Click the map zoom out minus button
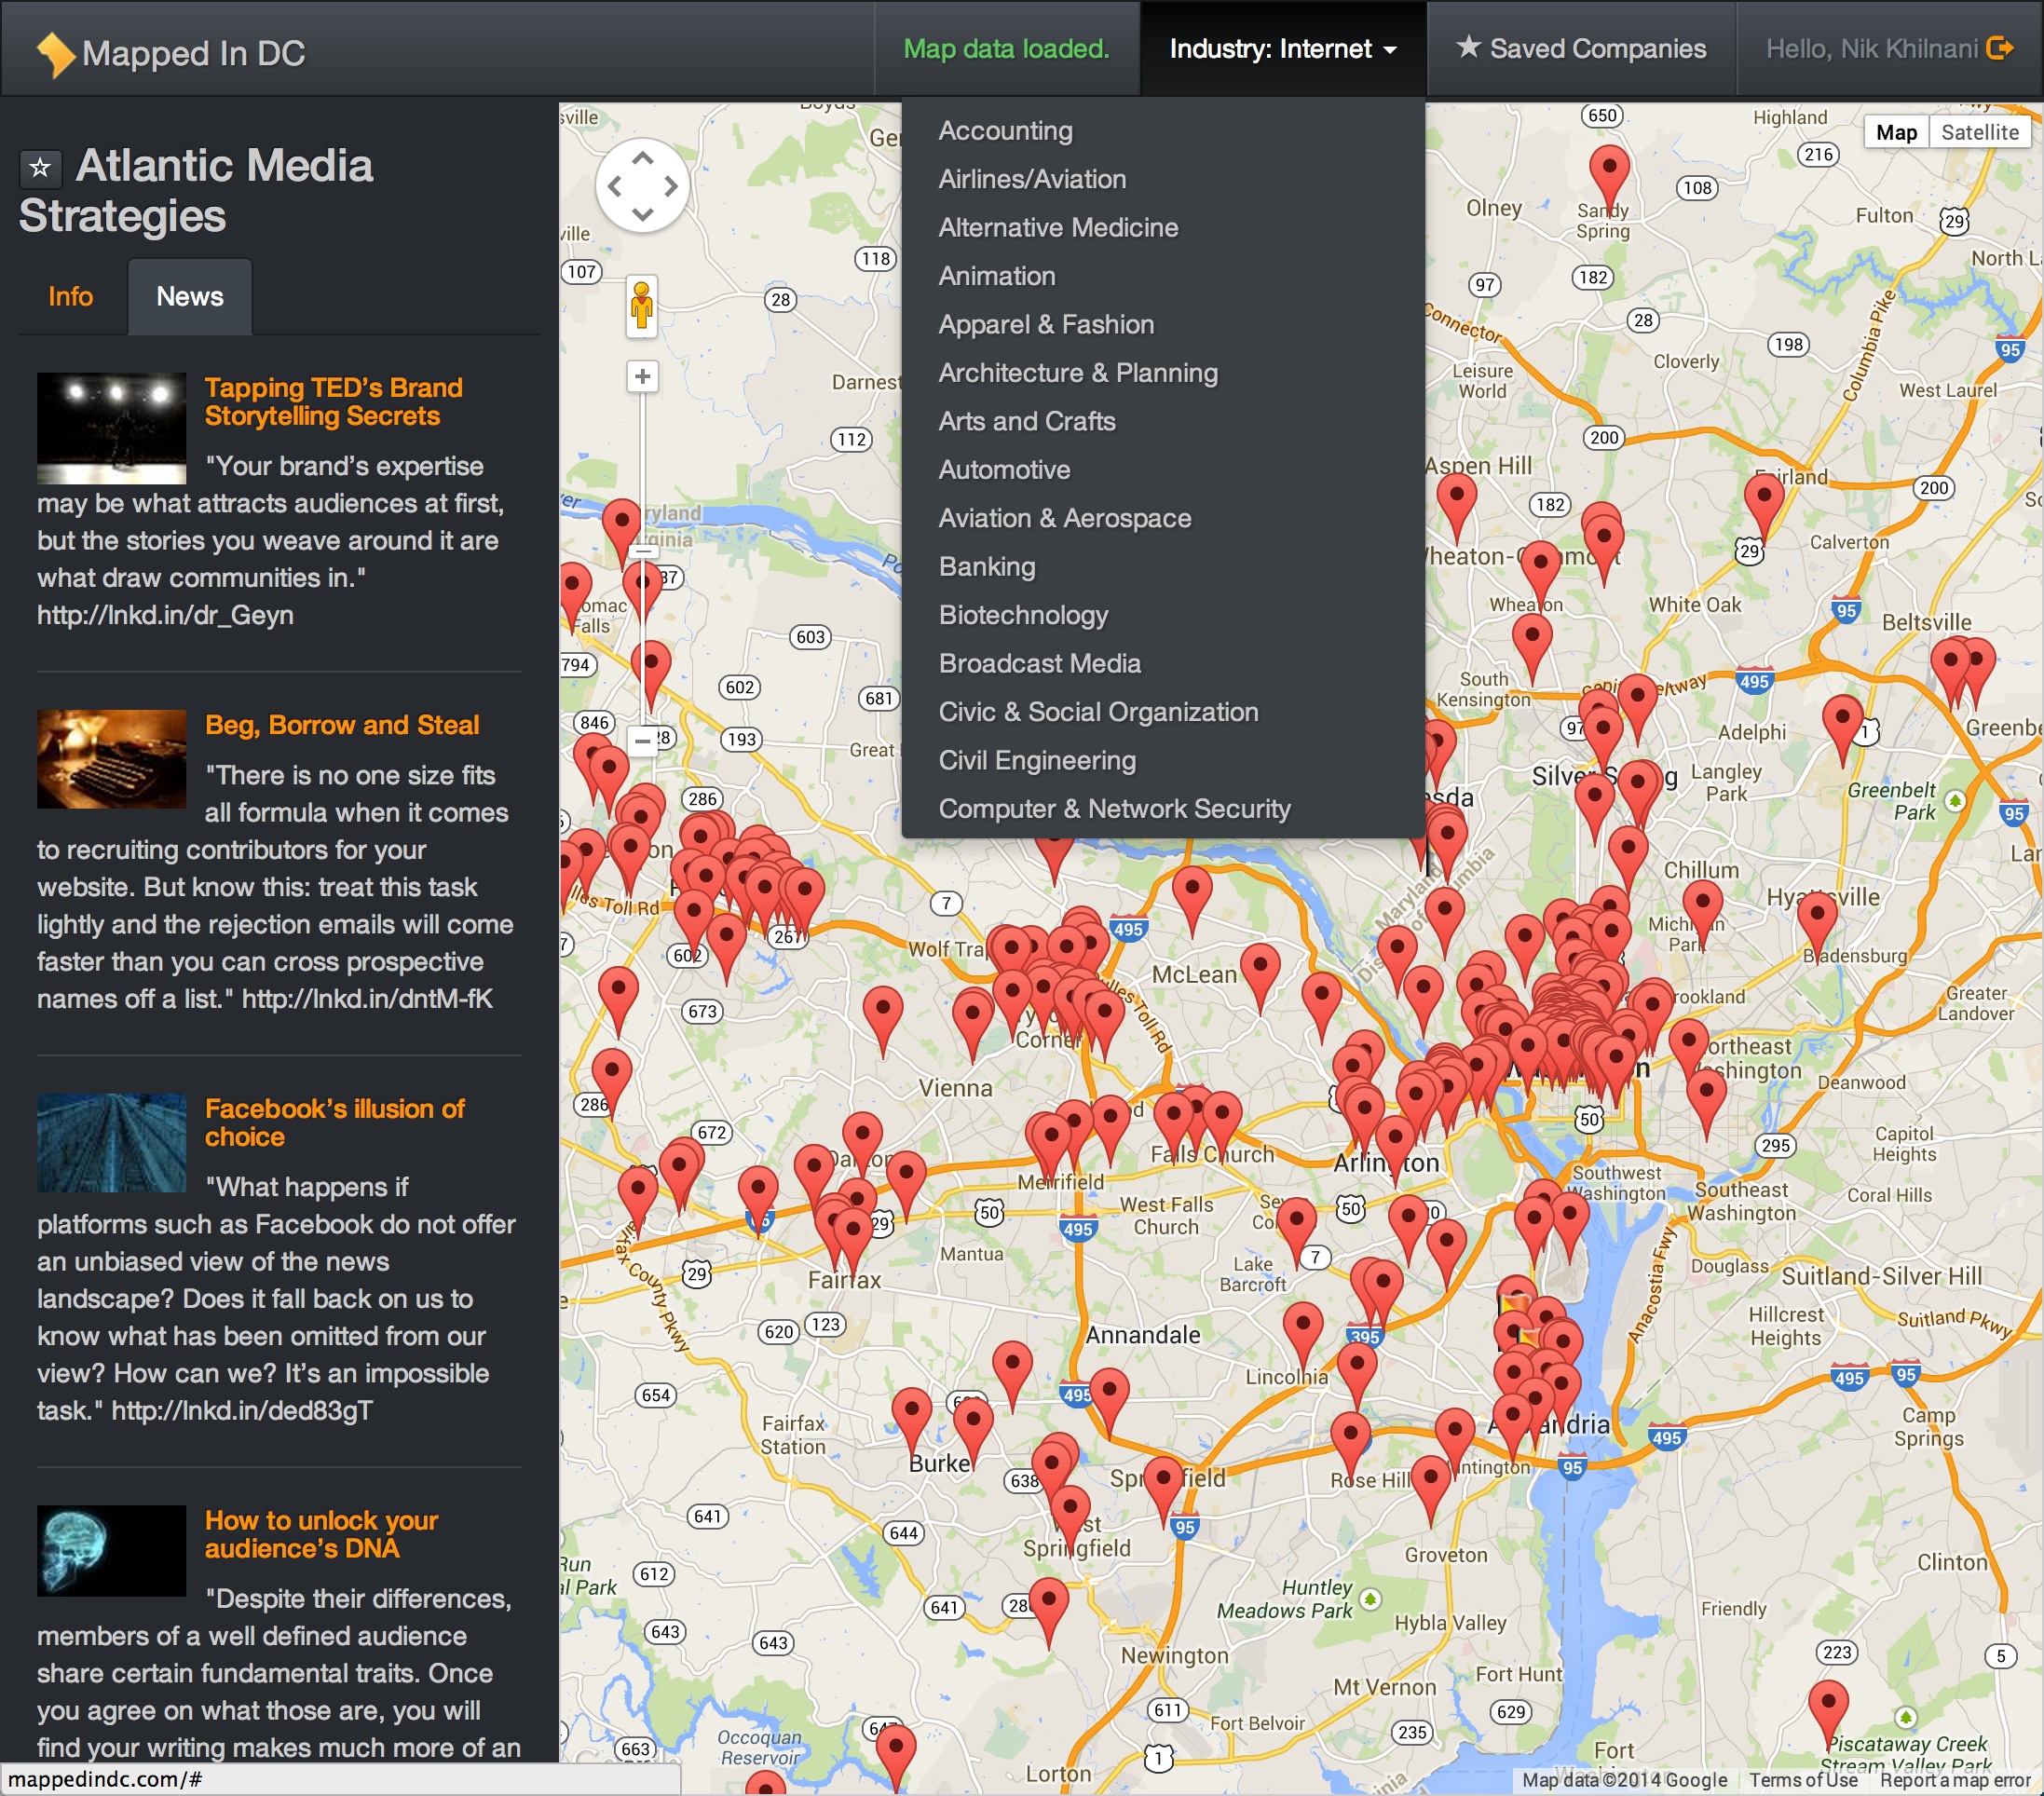Screen dimensions: 2044x1796 tap(642, 741)
